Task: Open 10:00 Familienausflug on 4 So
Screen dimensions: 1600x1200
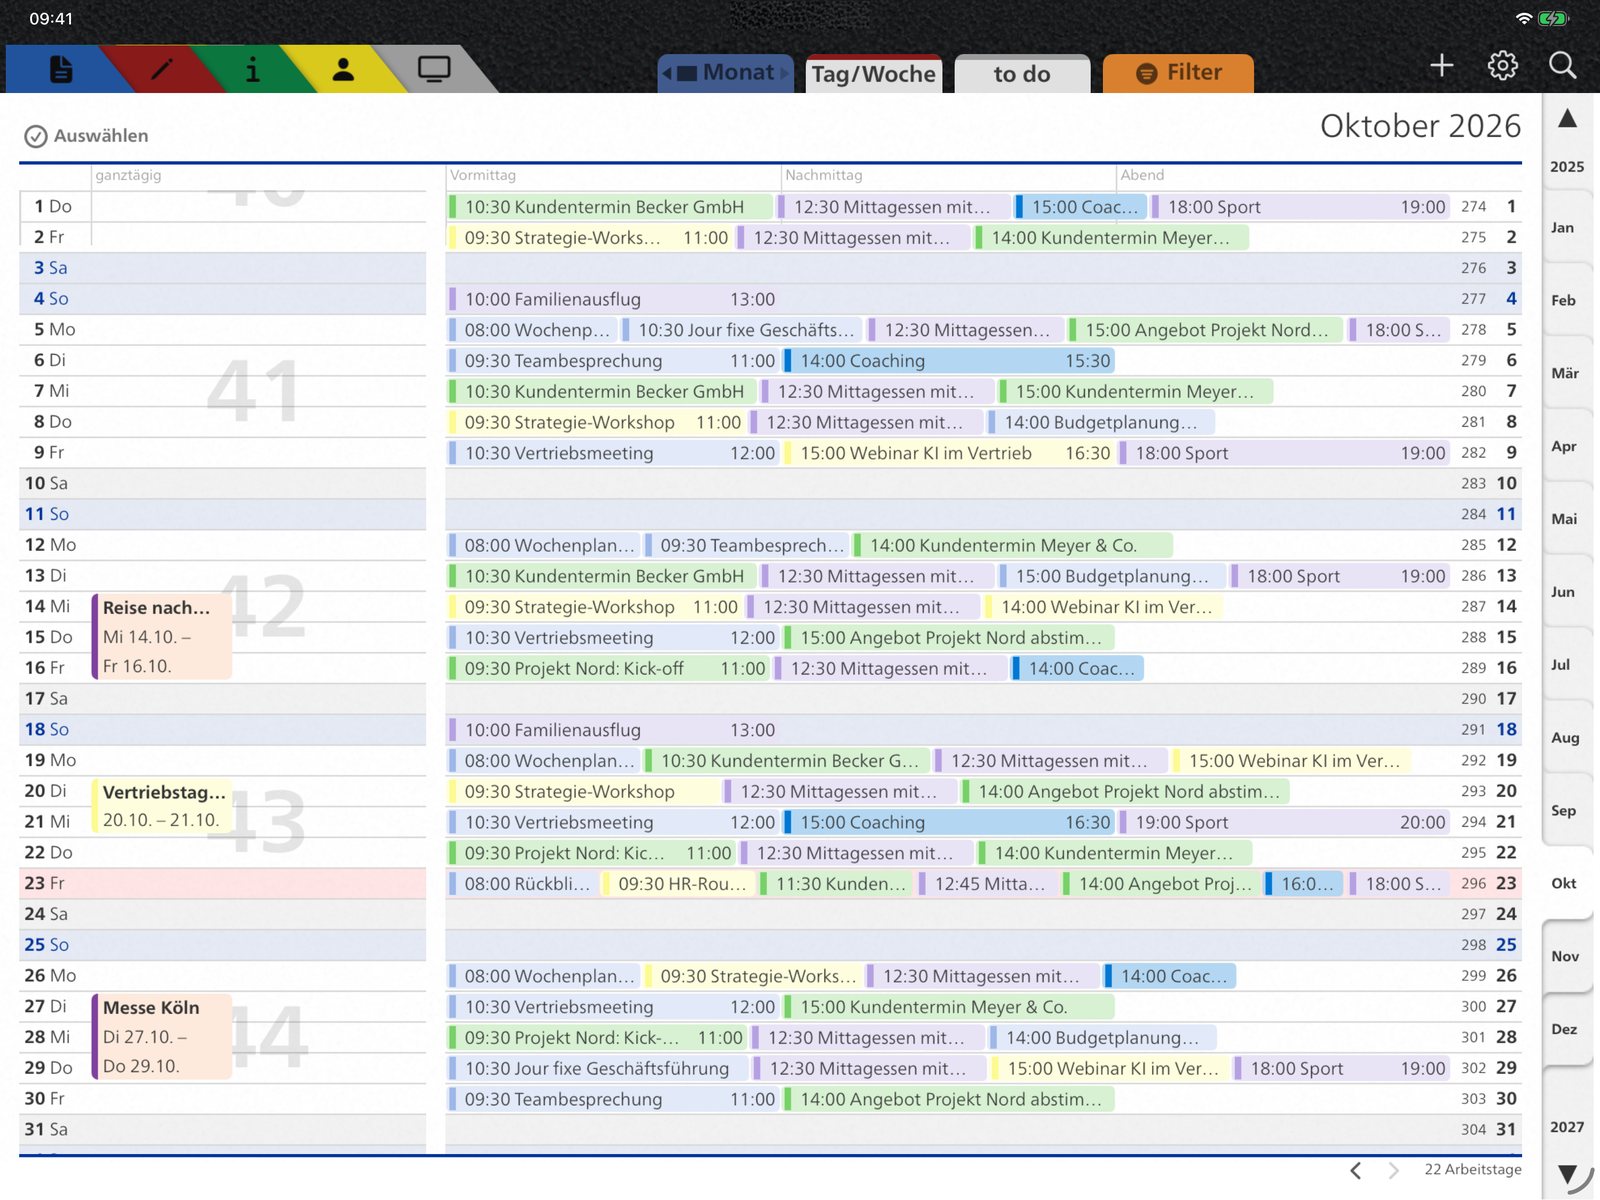Action: click(x=615, y=299)
